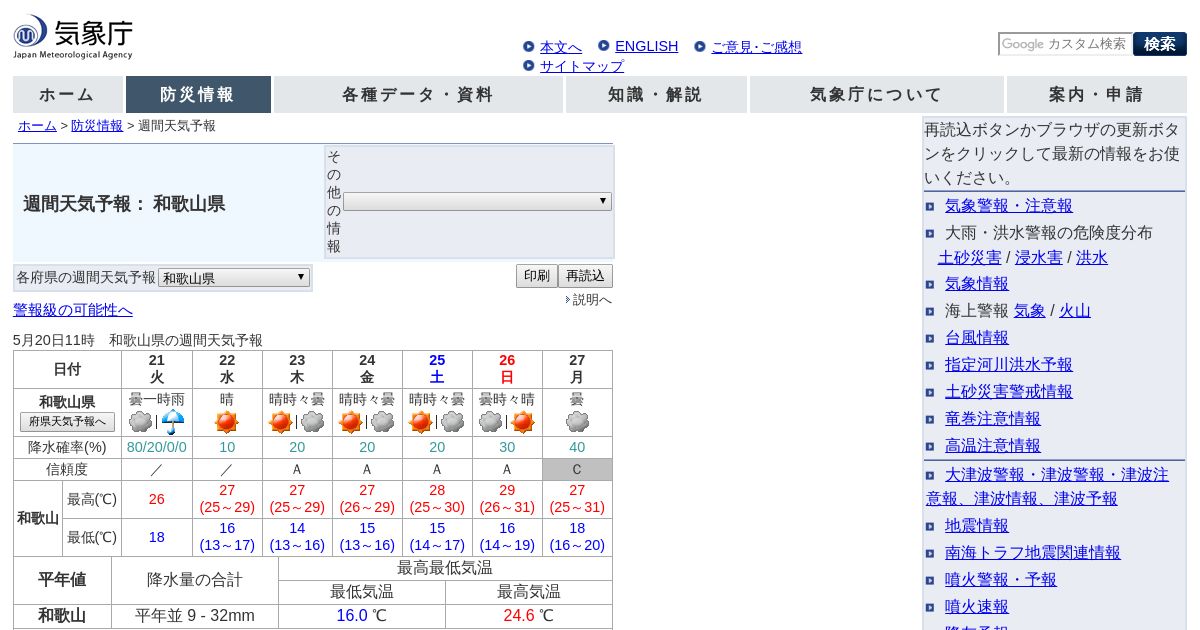Click the square bullet next to 地震情報
Image resolution: width=1200 pixels, height=630 pixels.
(930, 527)
